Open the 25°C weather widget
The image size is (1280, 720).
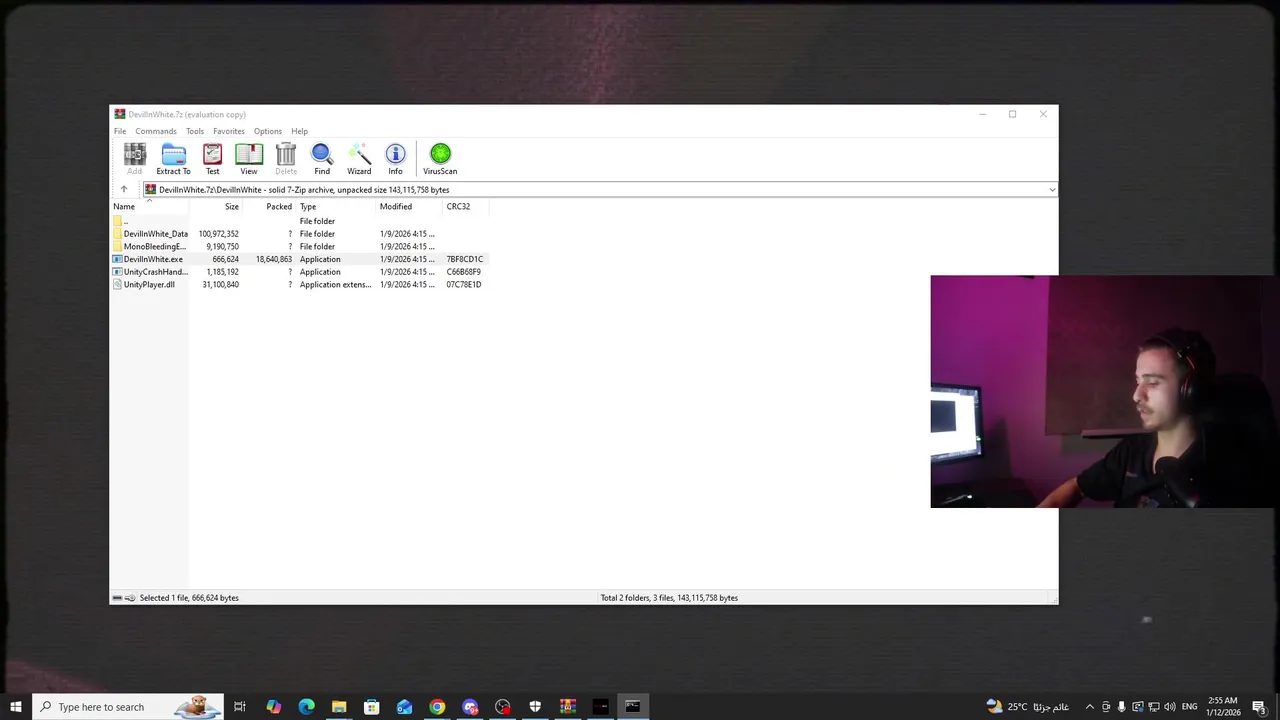[x=1027, y=707]
